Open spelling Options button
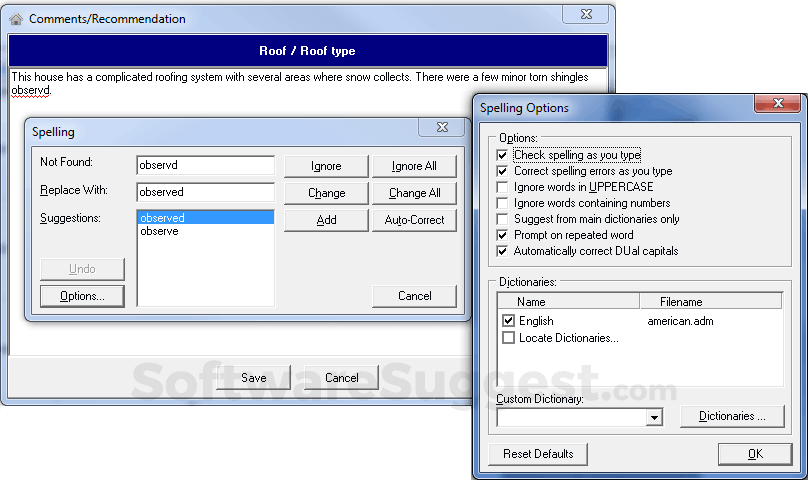 click(82, 296)
